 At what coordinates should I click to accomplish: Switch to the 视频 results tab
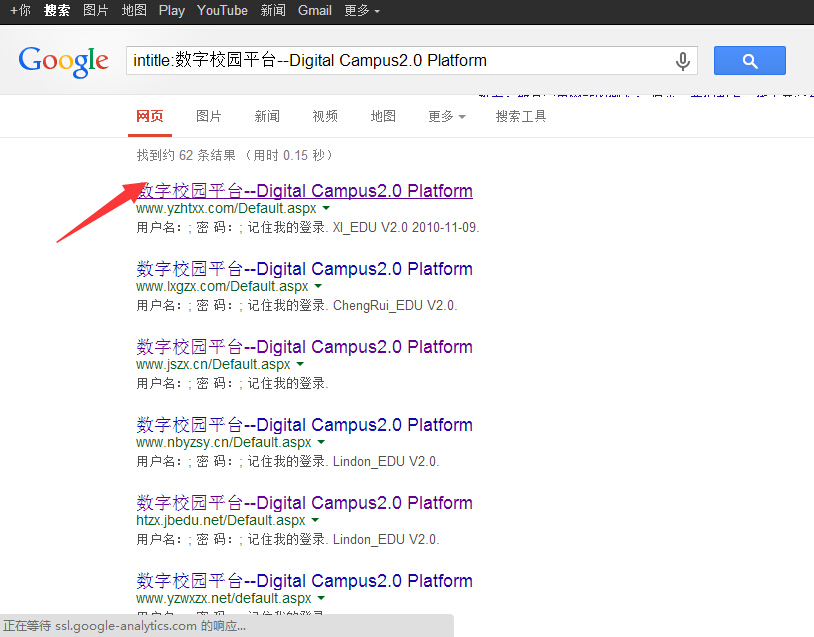[x=325, y=116]
